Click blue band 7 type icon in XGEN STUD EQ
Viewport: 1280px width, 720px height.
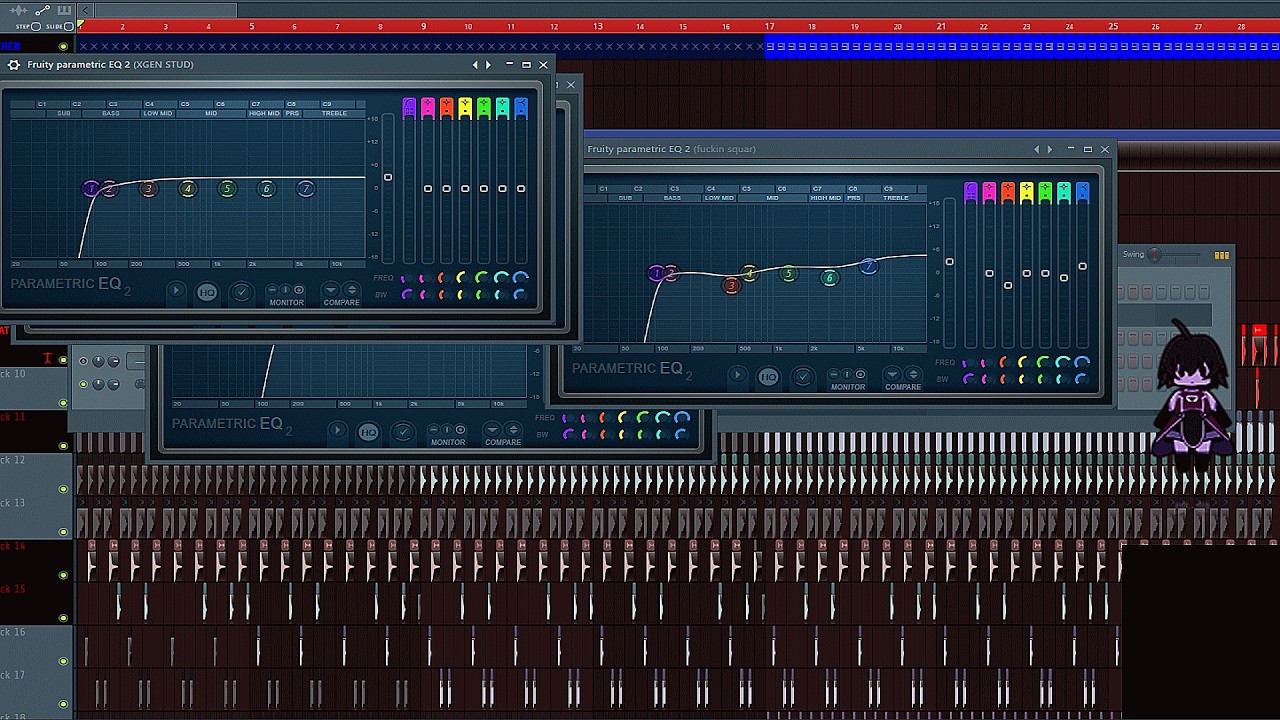pos(521,107)
